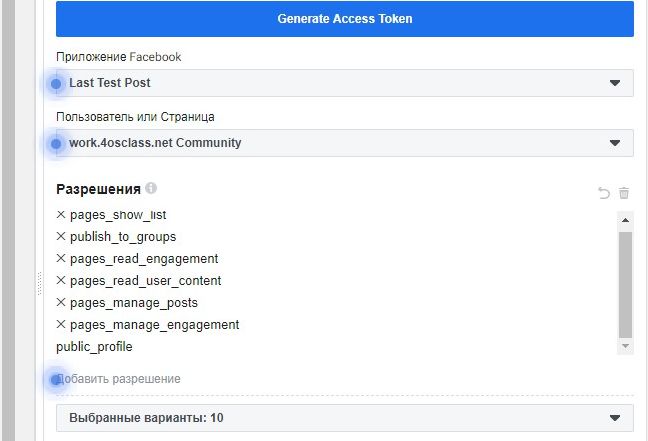
Task: Remove the pages_show_list permission
Action: click(61, 215)
